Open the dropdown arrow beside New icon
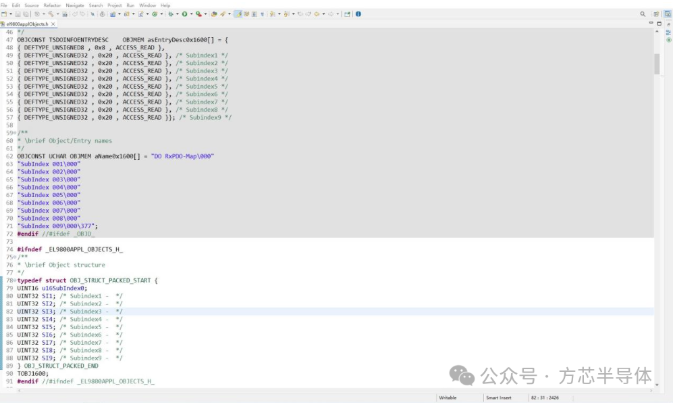Screen dimensions: 679x404 [10, 14]
